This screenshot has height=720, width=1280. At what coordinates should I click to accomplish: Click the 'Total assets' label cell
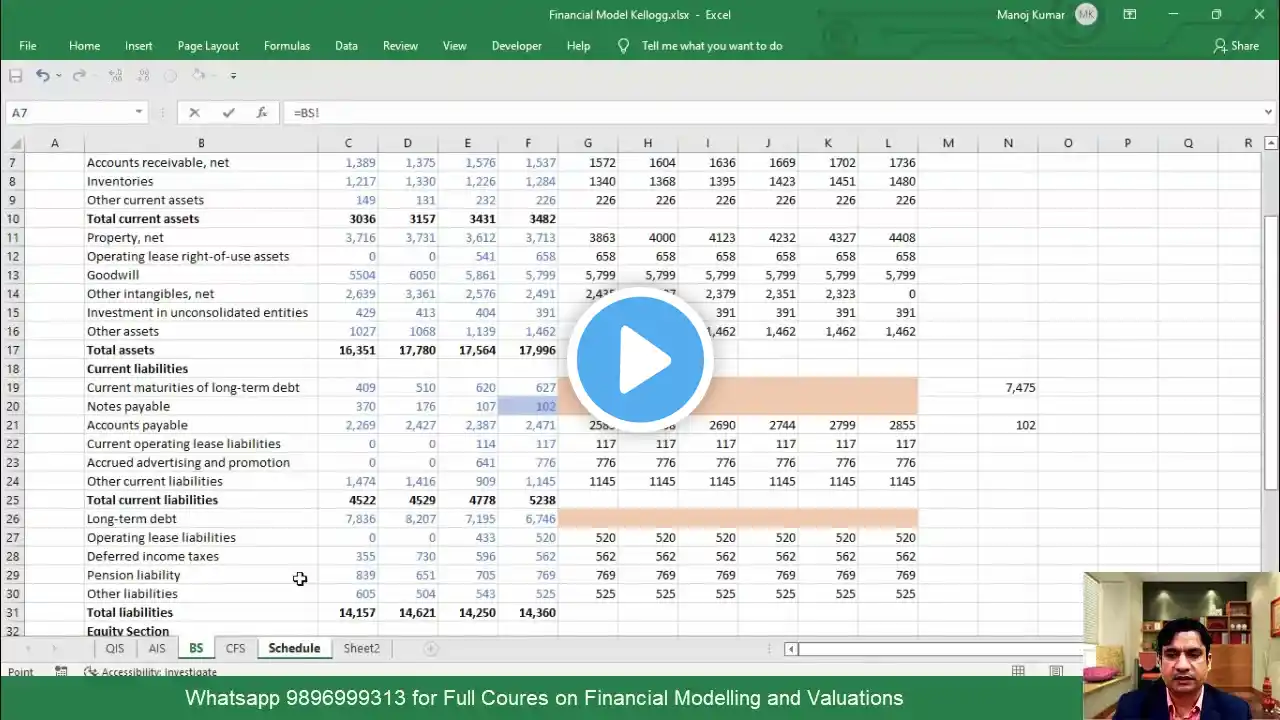click(201, 350)
